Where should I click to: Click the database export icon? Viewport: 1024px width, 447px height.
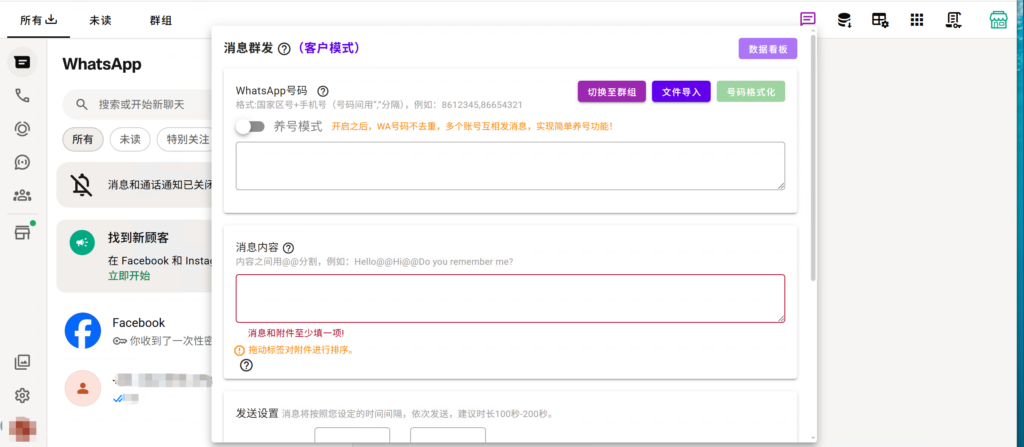click(x=844, y=20)
